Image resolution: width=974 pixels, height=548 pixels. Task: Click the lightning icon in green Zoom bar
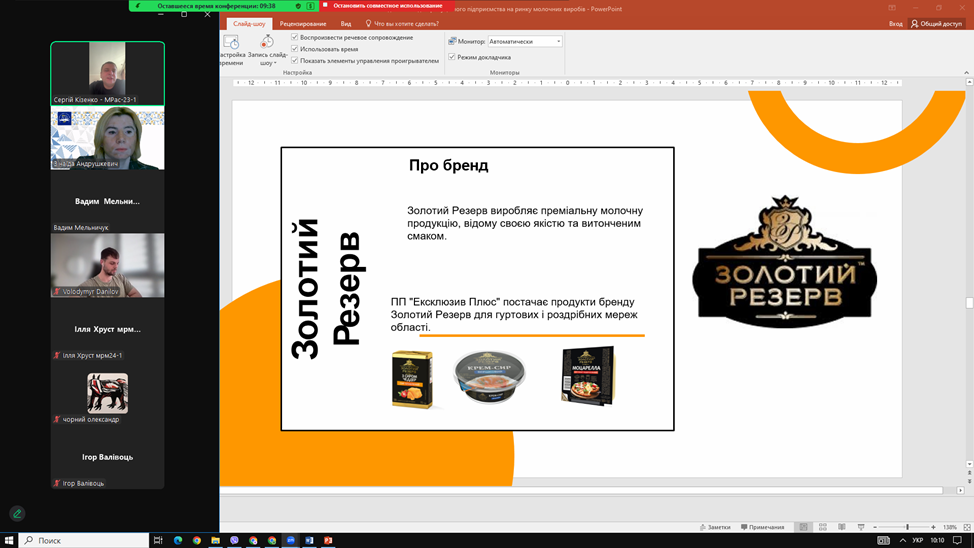[138, 6]
